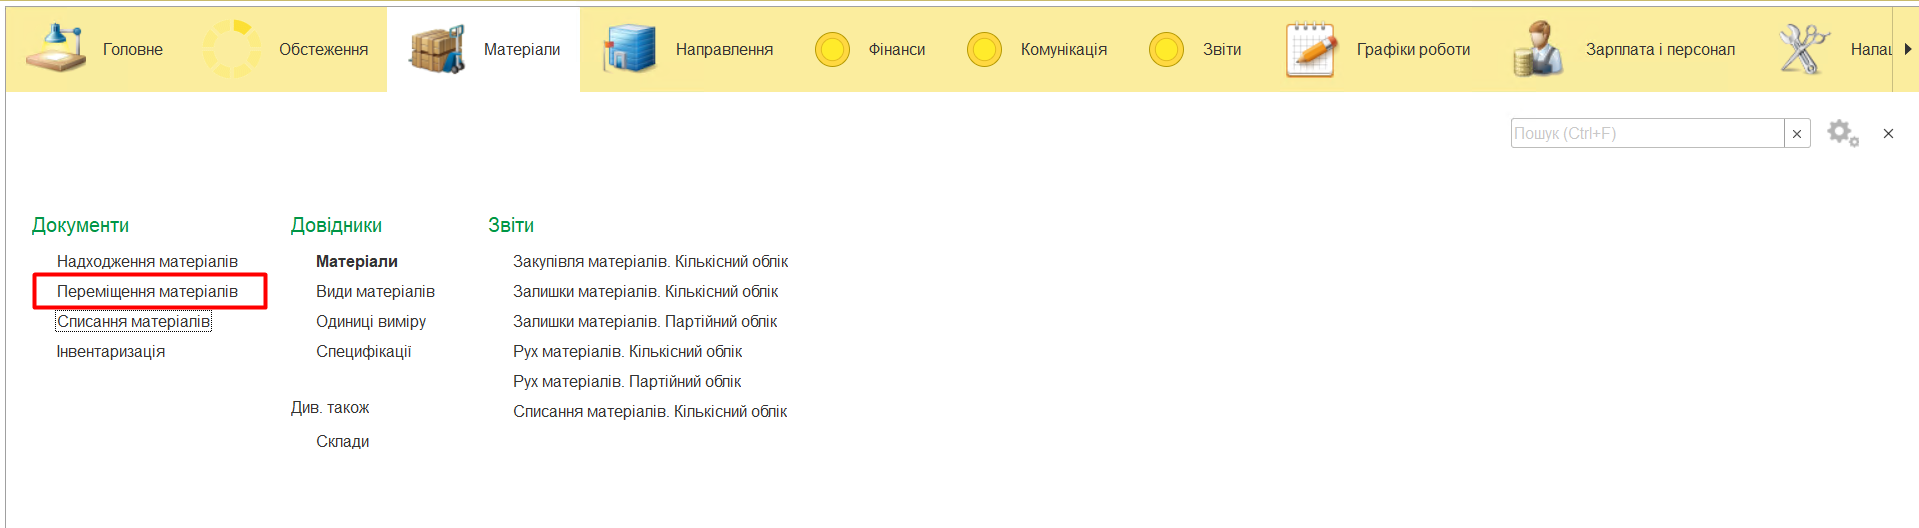Viewport: 1919px width, 528px height.
Task: Close the functions menu panel
Action: (x=1888, y=134)
